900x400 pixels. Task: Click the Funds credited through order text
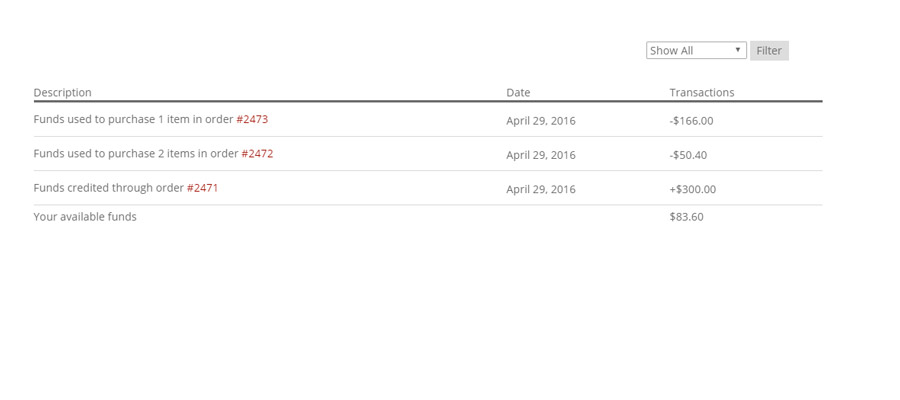point(108,188)
